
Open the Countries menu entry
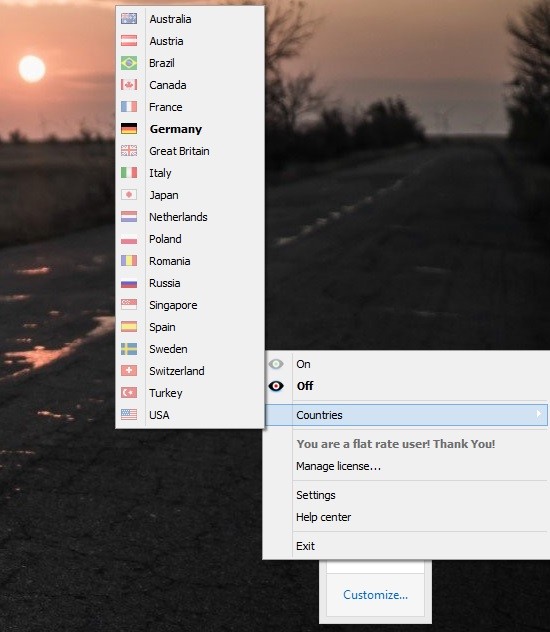coord(406,415)
